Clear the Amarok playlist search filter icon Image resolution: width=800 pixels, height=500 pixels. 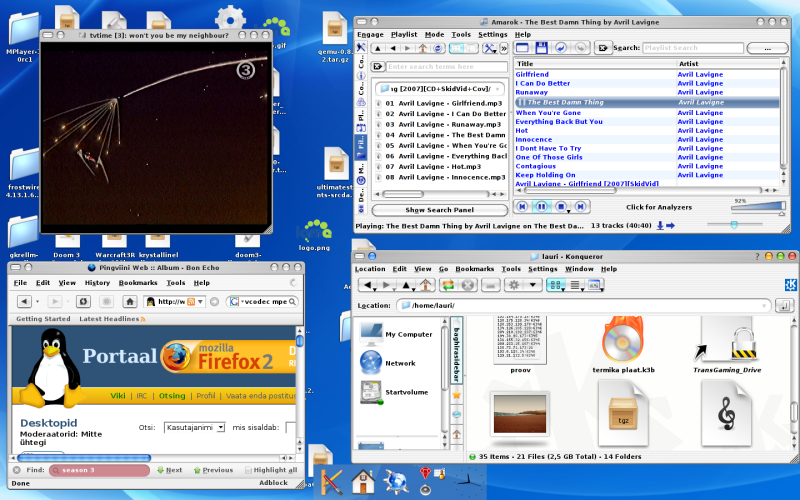[x=603, y=47]
